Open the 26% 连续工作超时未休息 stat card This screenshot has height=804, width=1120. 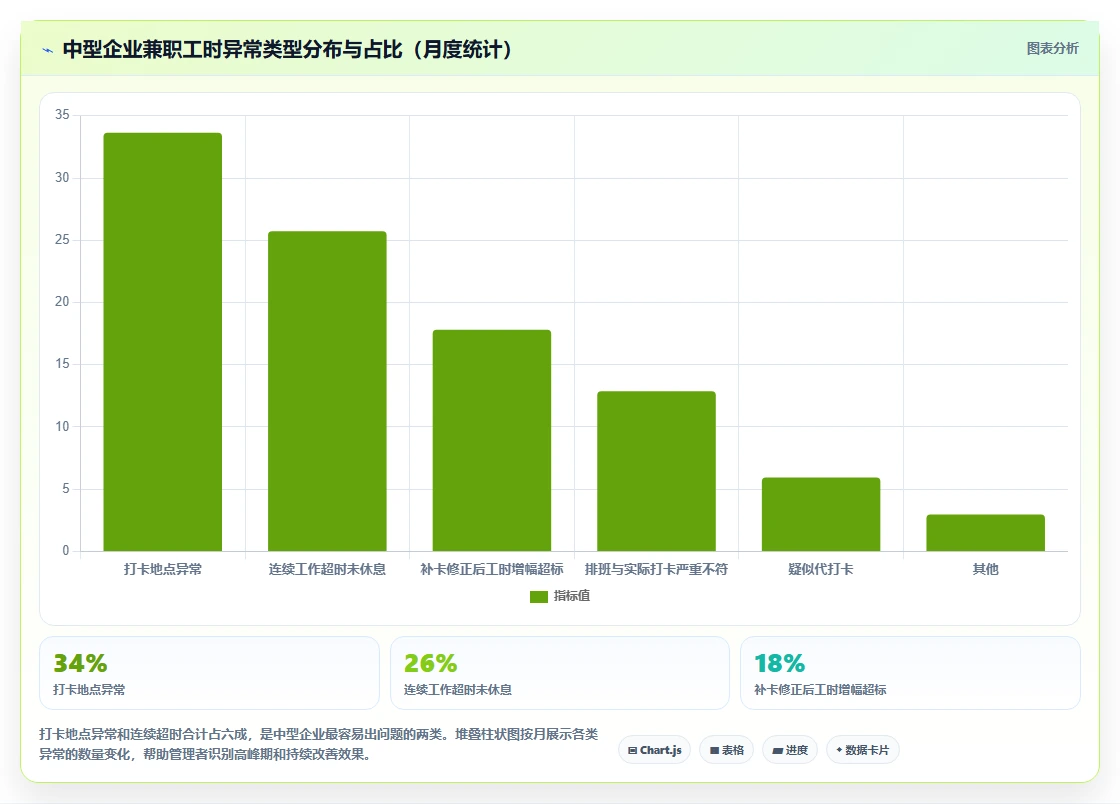click(560, 673)
